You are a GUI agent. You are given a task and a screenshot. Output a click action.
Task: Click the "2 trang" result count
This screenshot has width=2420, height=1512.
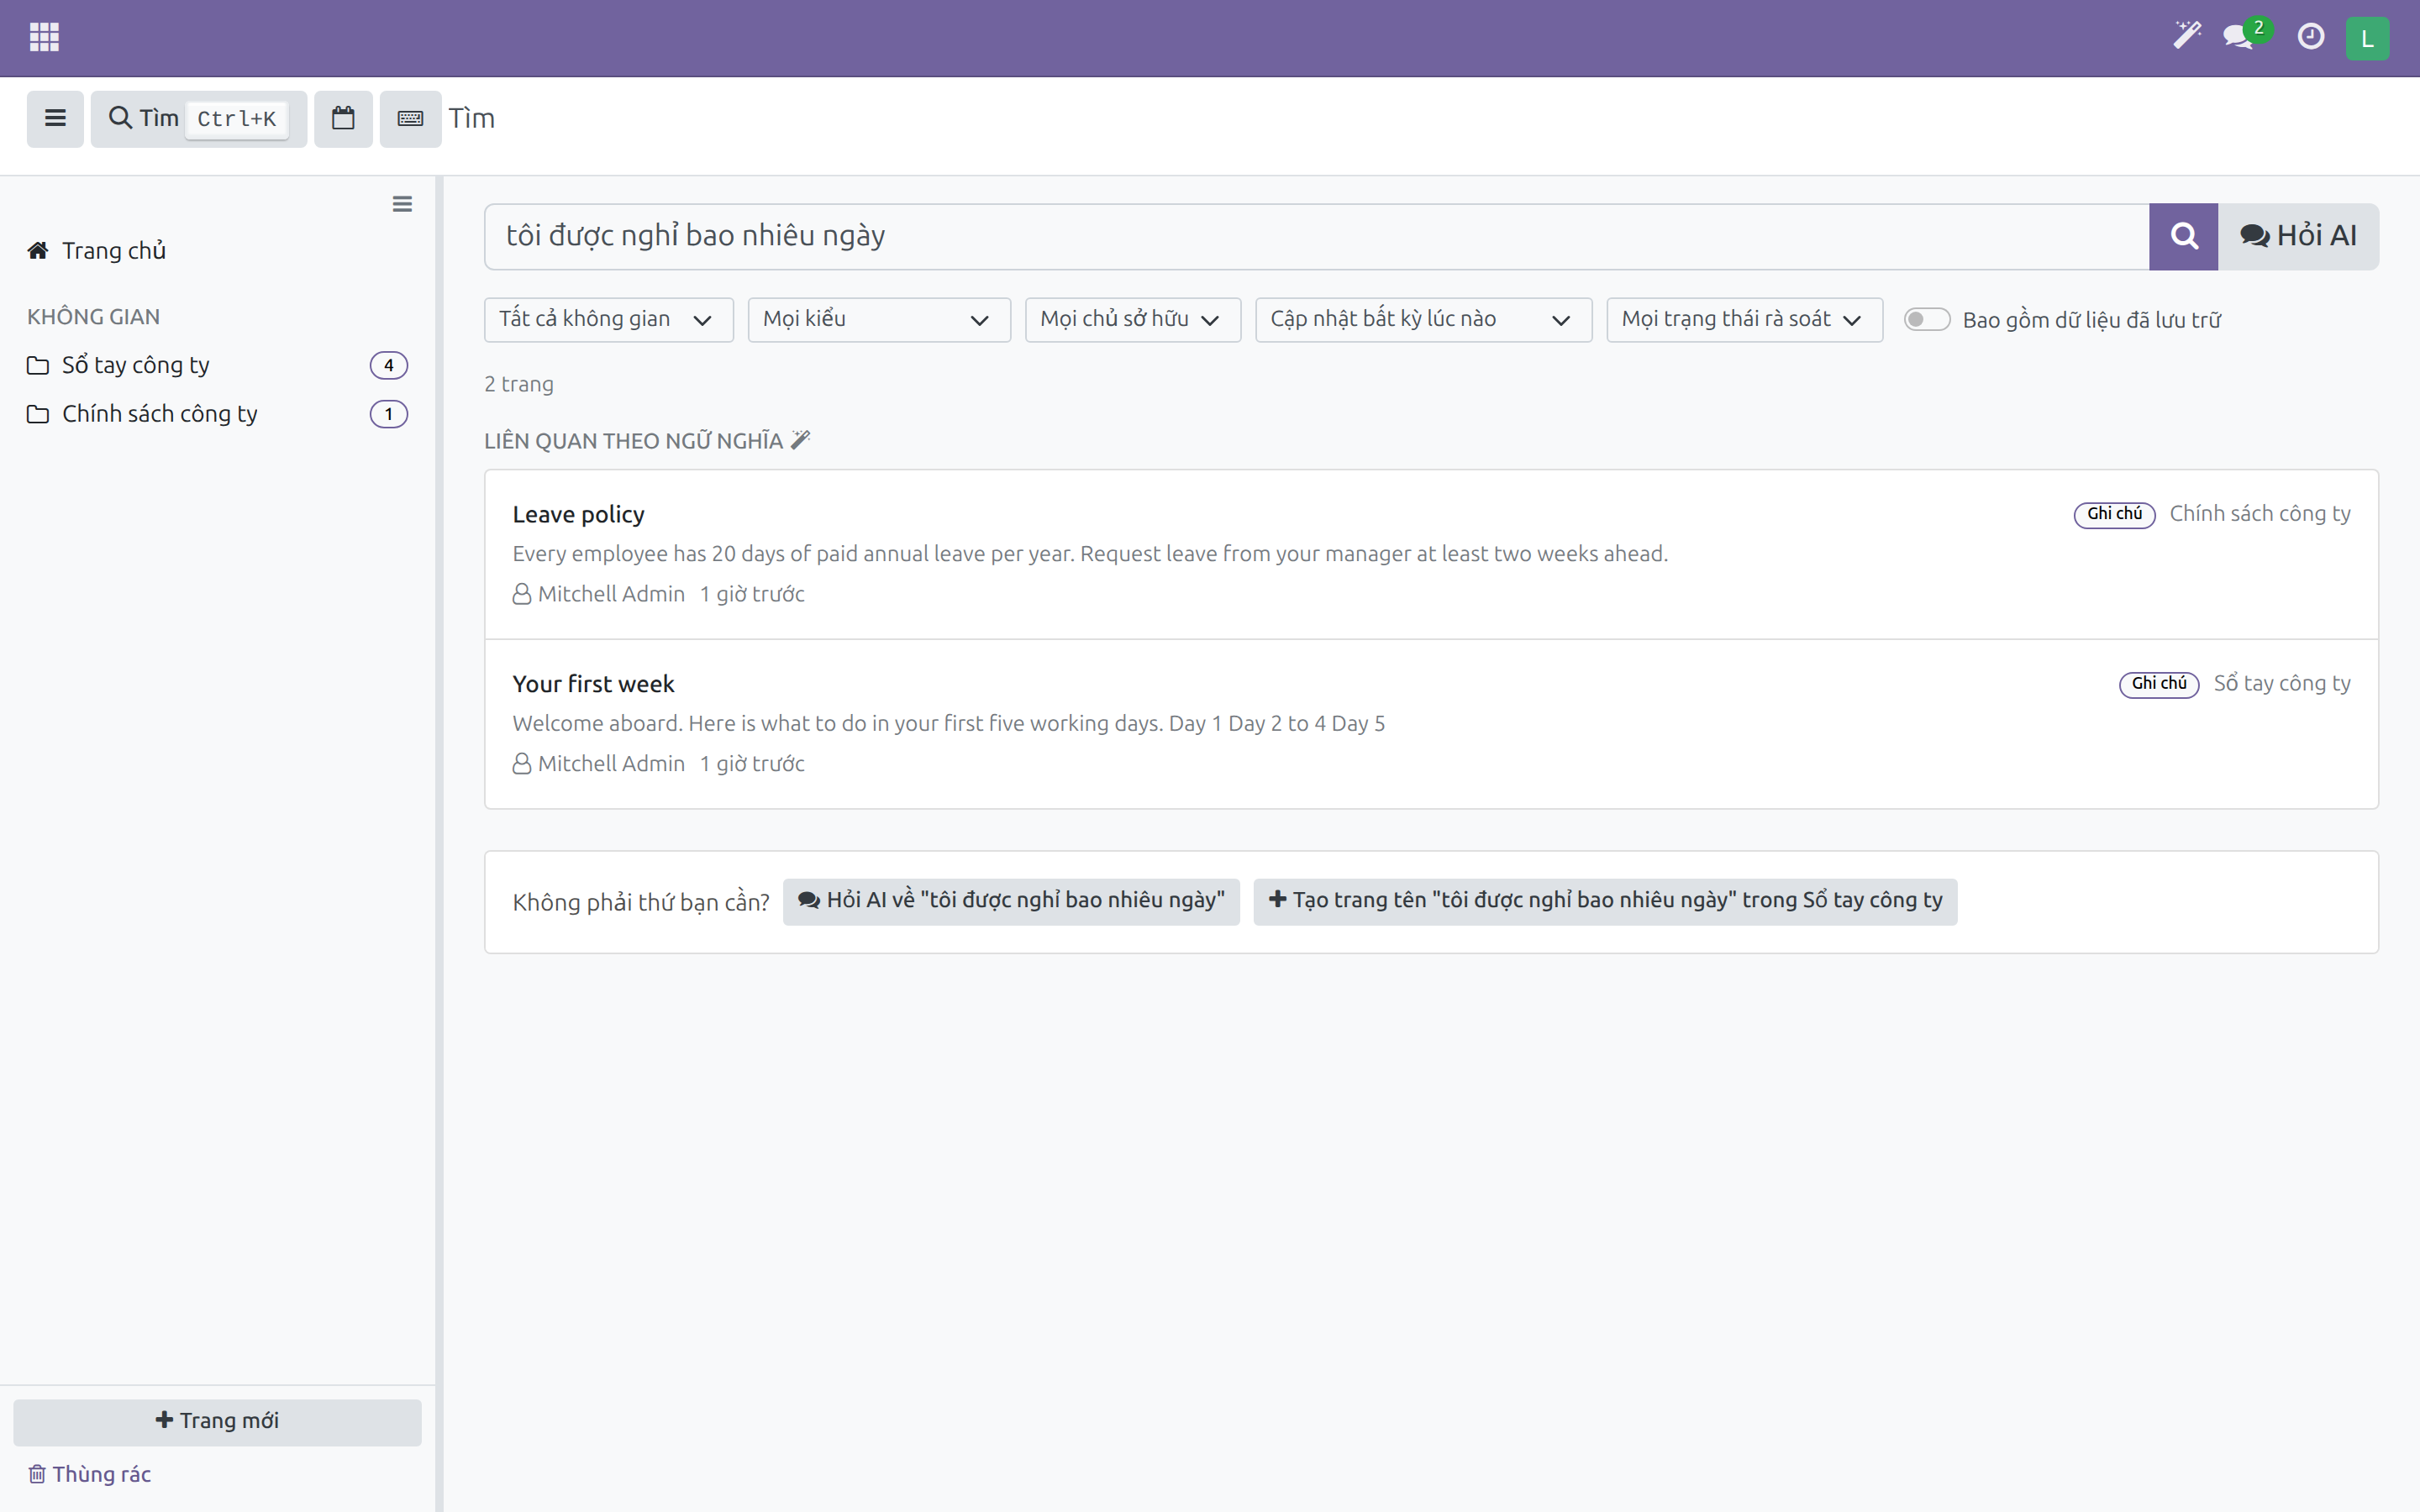[x=518, y=384]
